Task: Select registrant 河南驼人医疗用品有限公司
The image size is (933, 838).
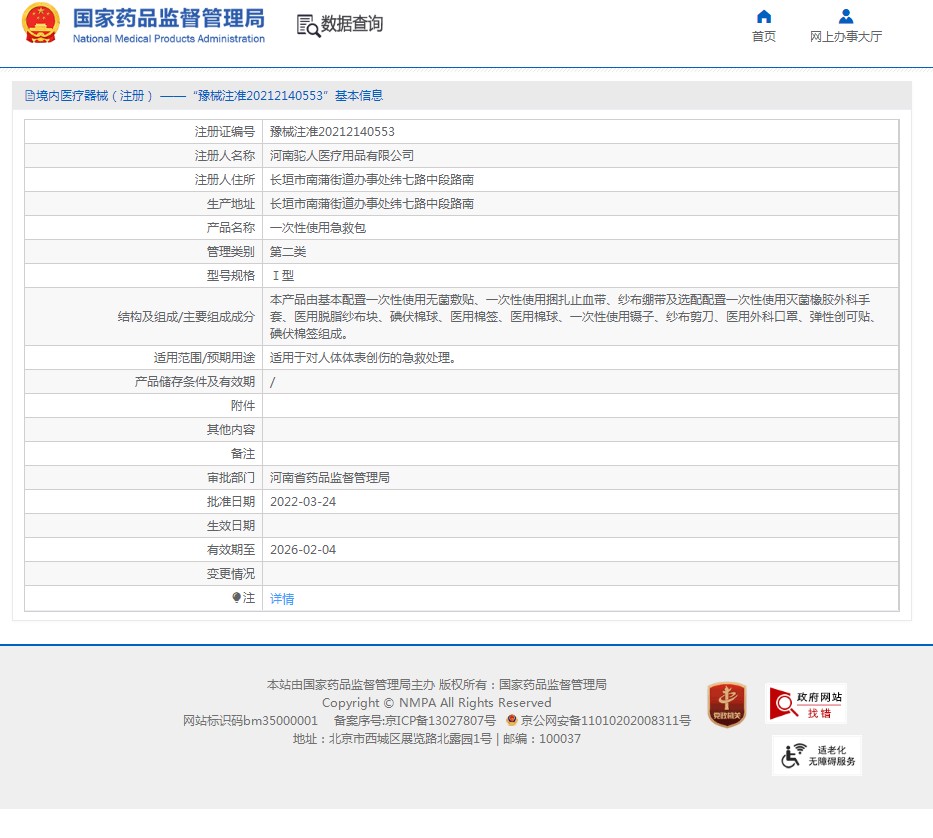Action: (342, 155)
